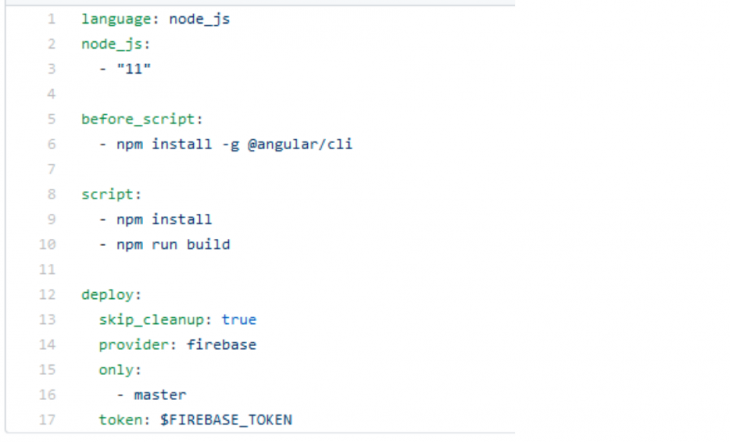Click the 'node_js' value on line 1
This screenshot has width=730, height=442.
coord(199,19)
